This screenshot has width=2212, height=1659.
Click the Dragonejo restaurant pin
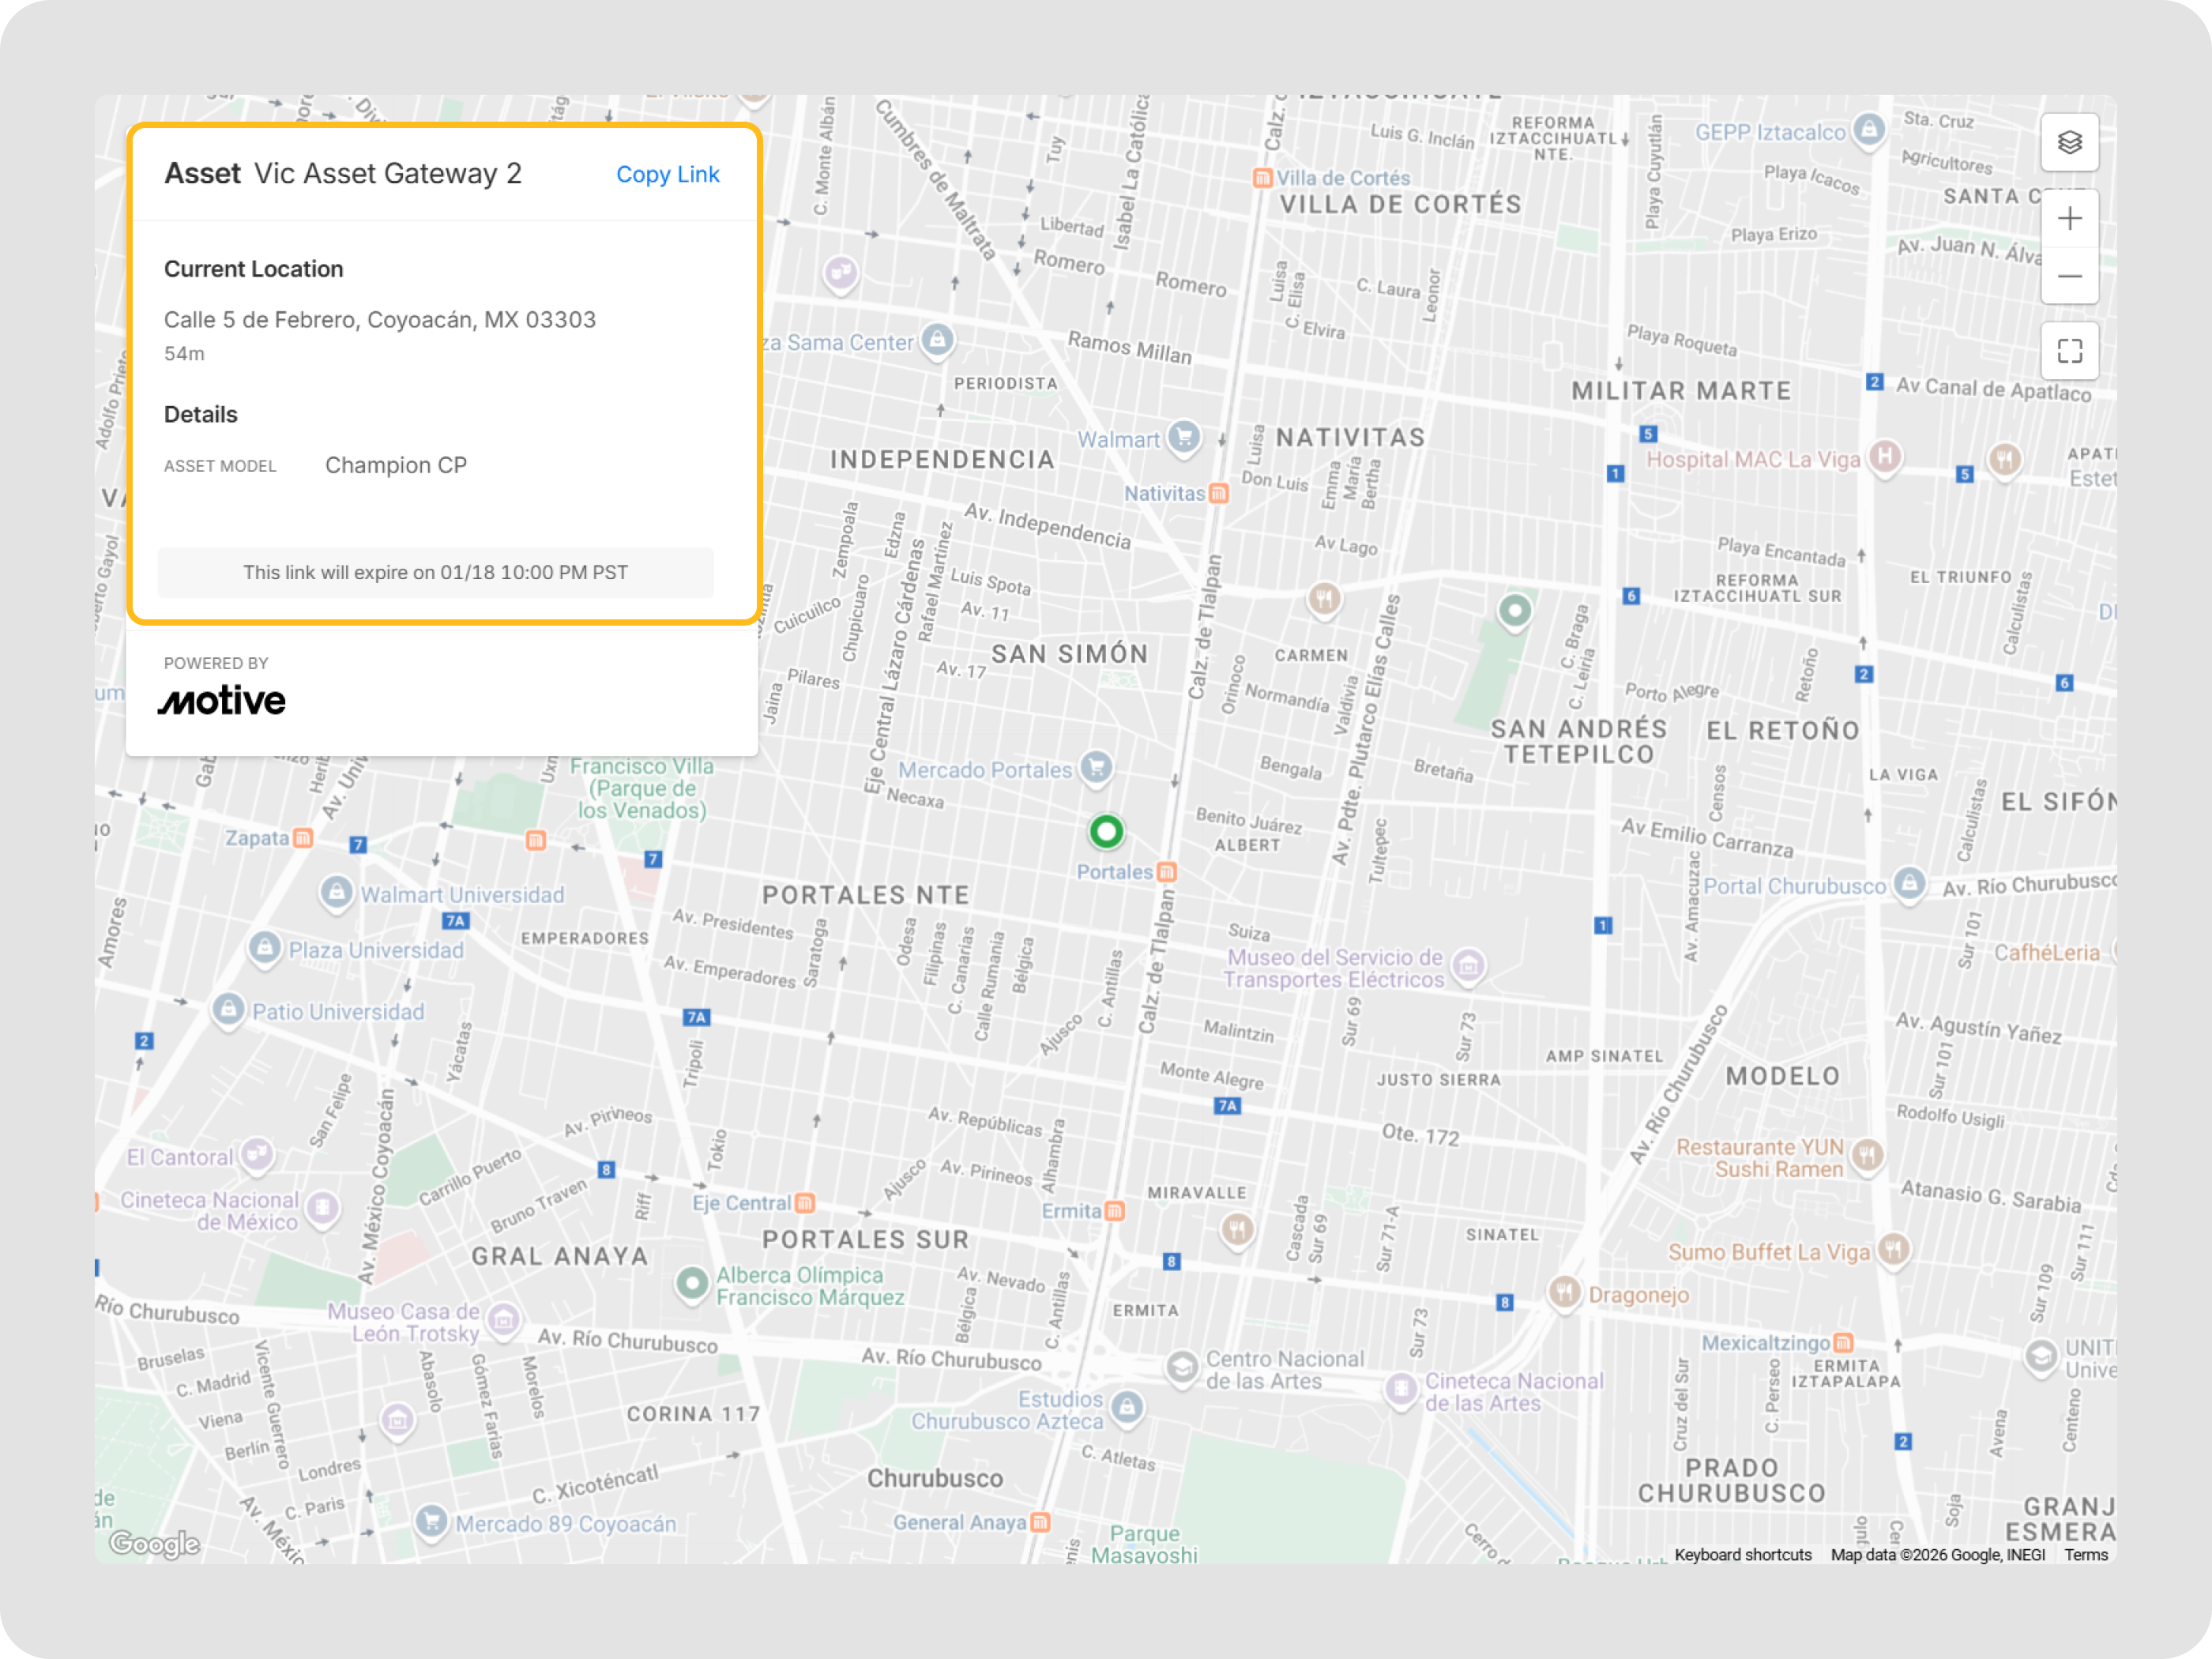tap(1564, 1292)
